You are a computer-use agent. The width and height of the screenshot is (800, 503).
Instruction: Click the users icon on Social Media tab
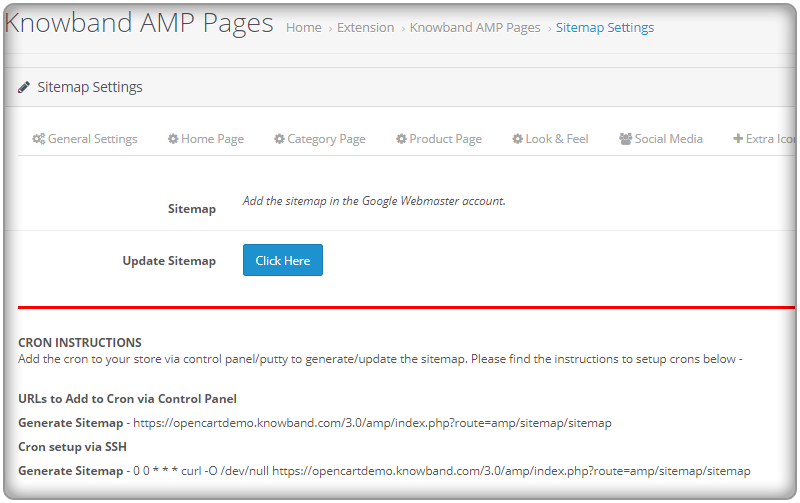pos(626,139)
